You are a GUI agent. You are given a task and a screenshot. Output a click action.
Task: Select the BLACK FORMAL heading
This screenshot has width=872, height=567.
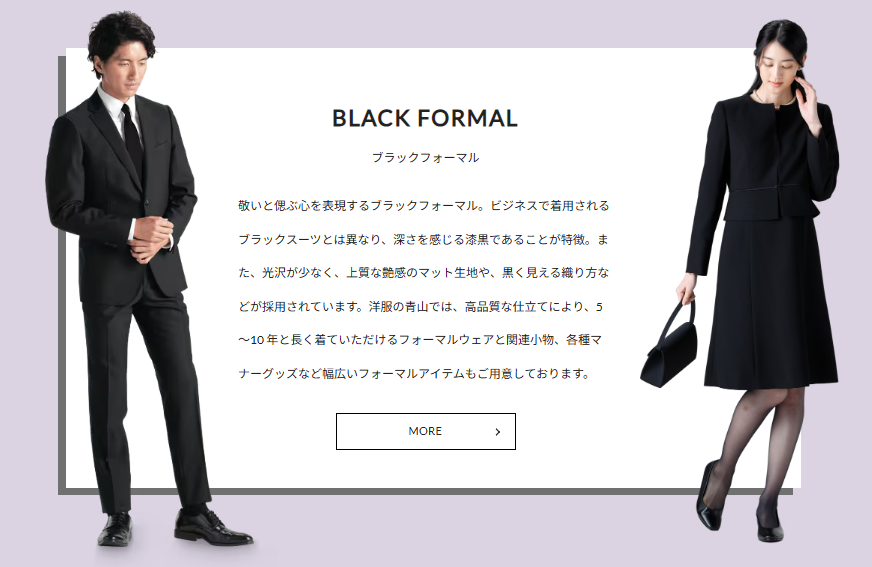coord(425,118)
